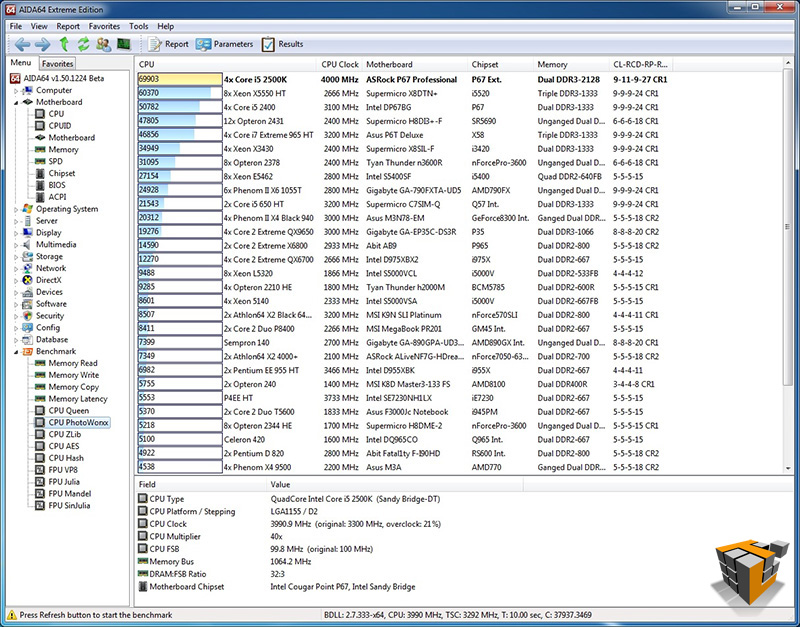Select the Memory Read benchmark icon

point(40,363)
